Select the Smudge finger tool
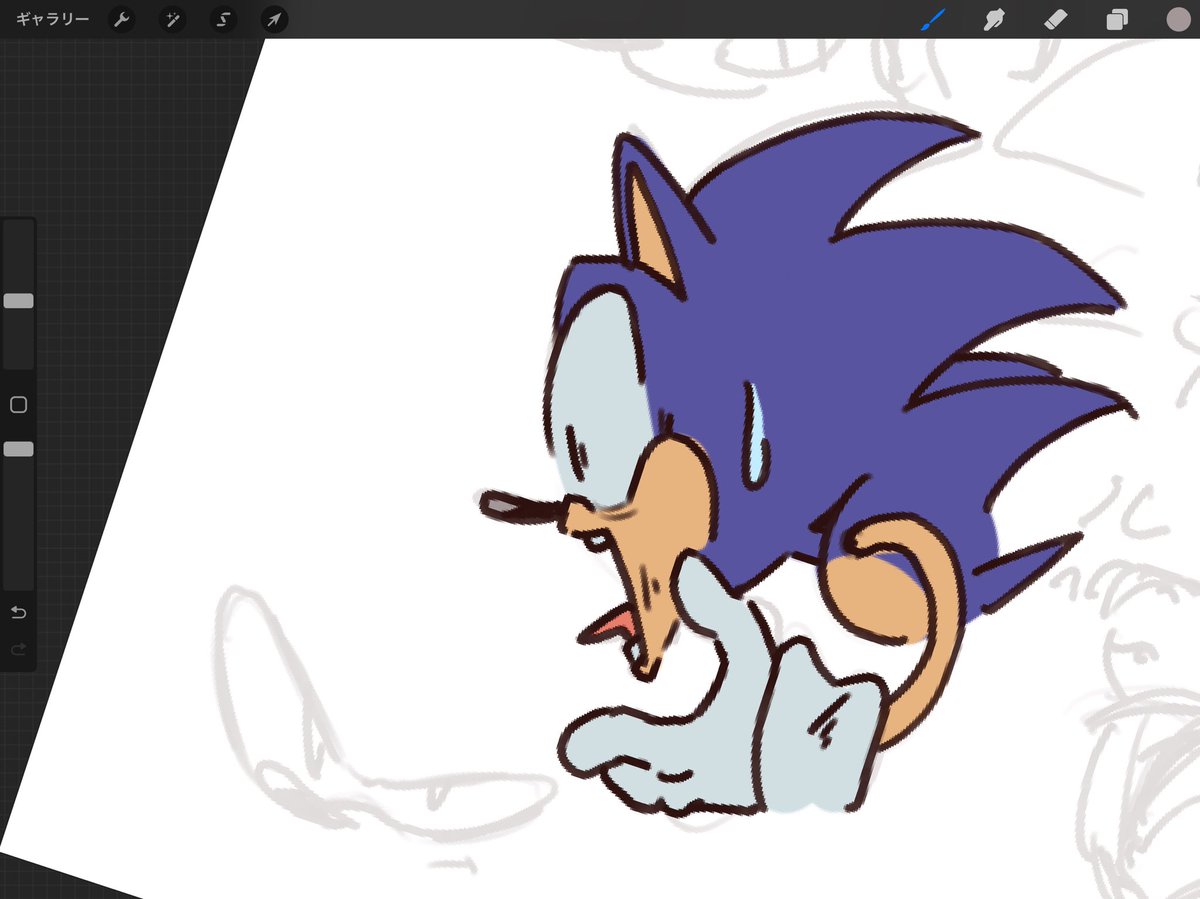 click(x=994, y=19)
